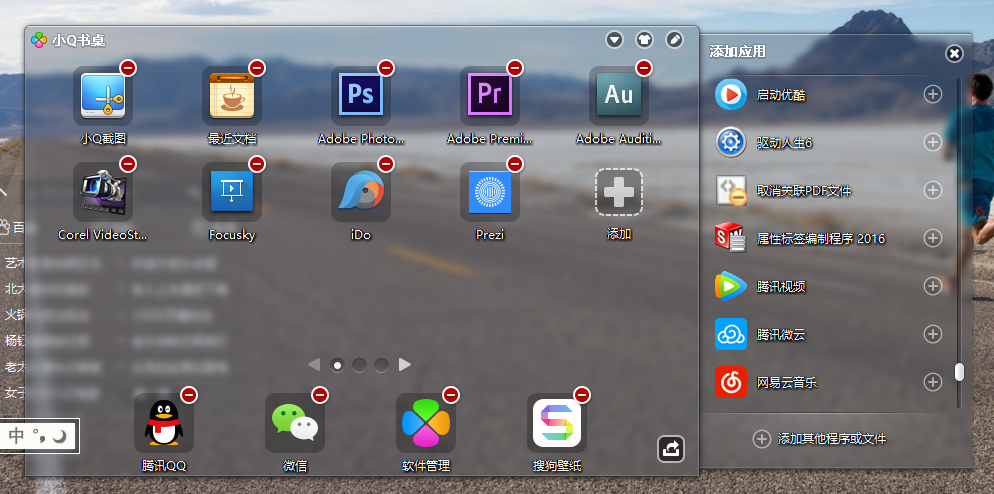This screenshot has height=494, width=994.
Task: Remove 搜狗壁纸 via red minus badge
Action: pyautogui.click(x=582, y=395)
